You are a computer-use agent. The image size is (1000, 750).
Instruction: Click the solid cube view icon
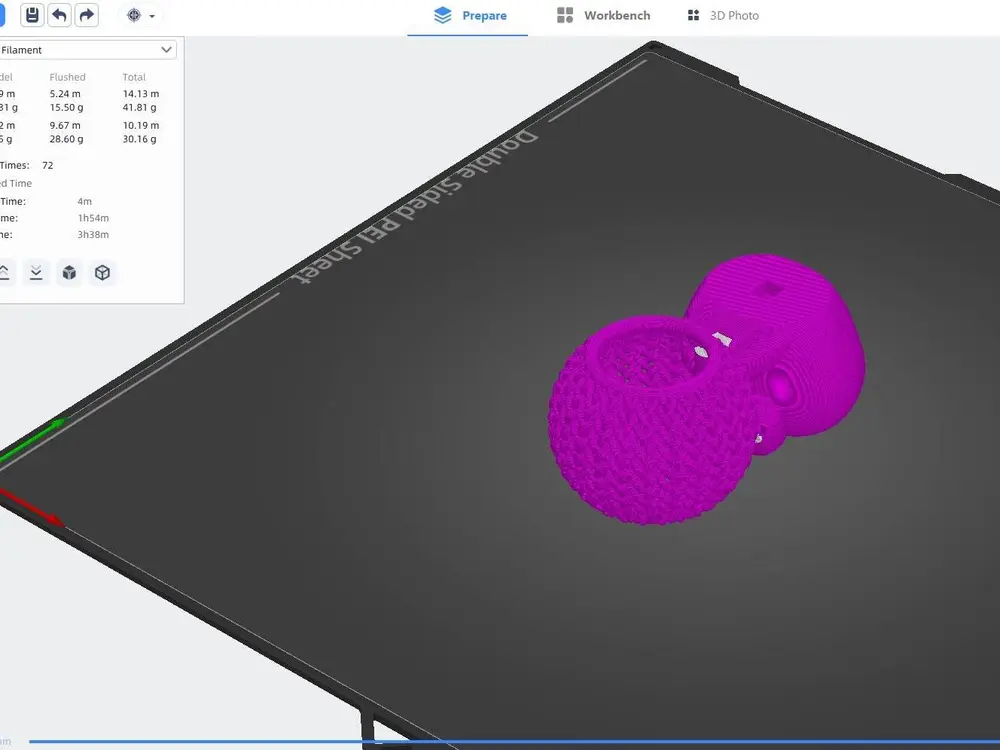click(x=69, y=273)
